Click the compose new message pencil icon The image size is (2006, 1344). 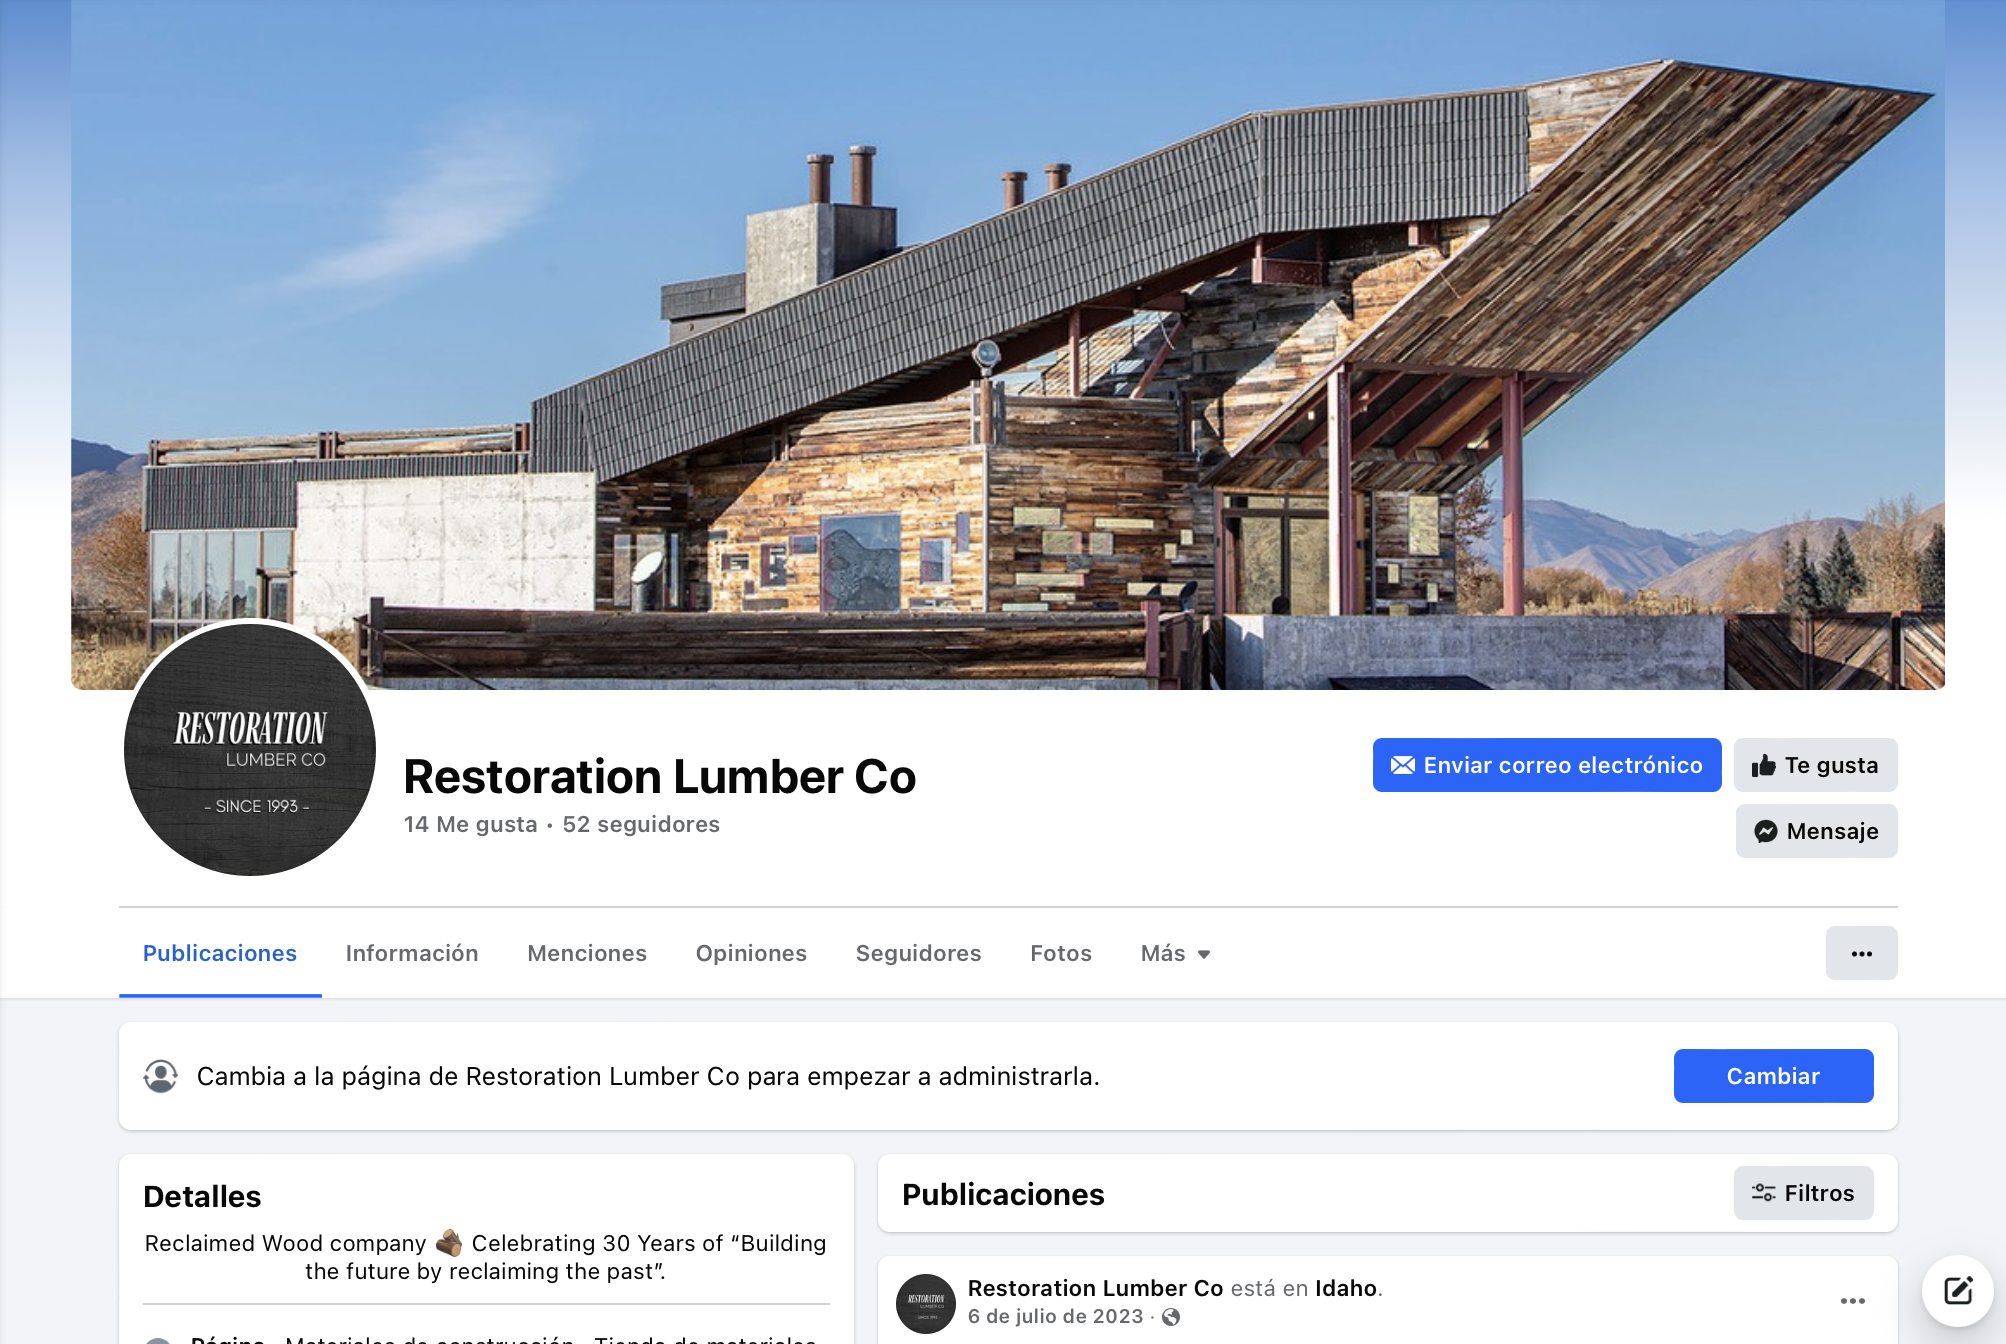click(1958, 1291)
